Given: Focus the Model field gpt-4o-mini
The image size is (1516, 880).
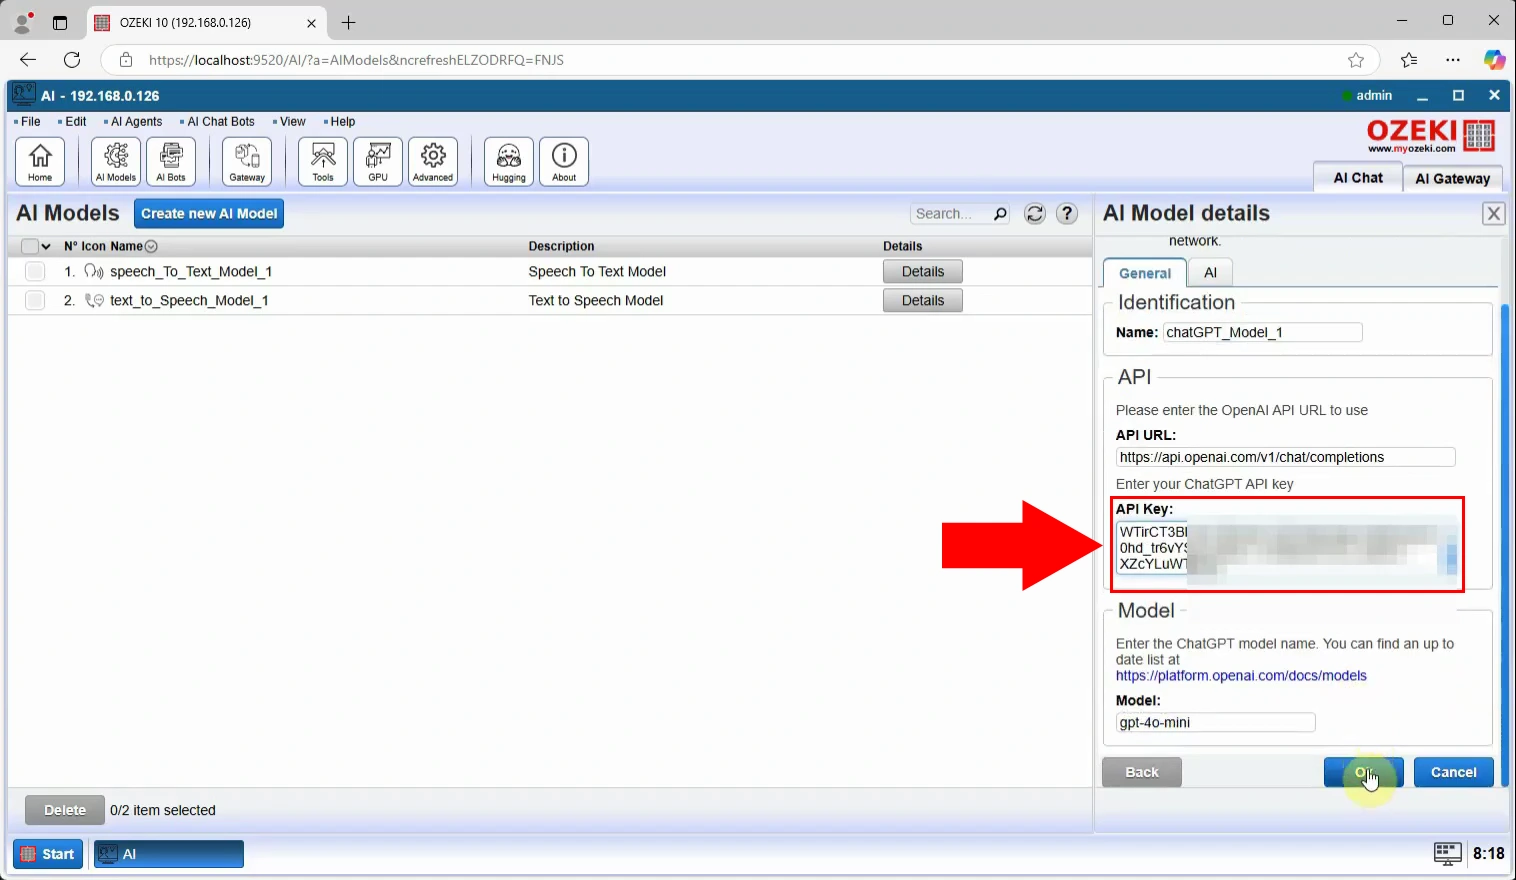Looking at the screenshot, I should pos(1216,722).
